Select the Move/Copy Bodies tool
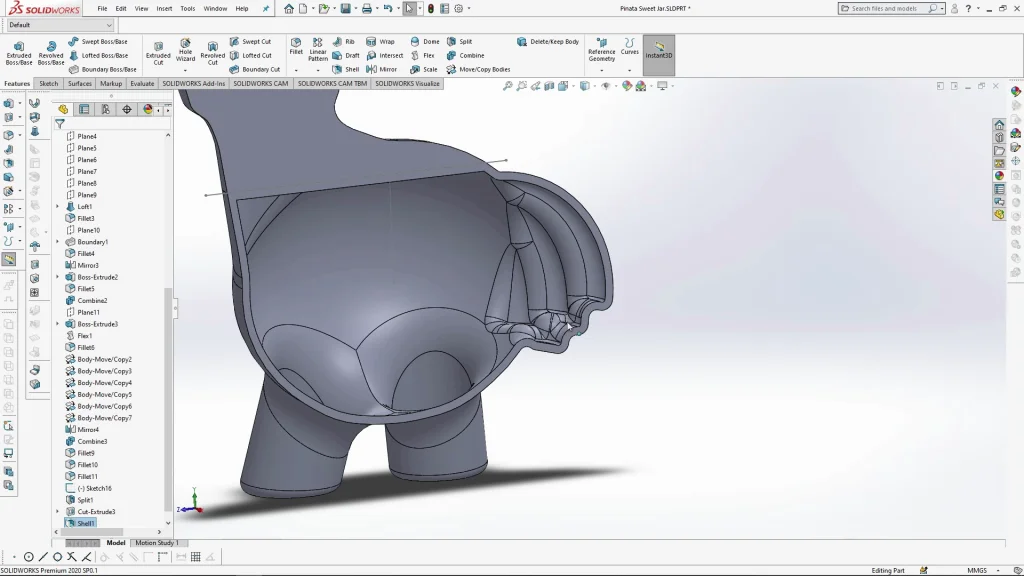This screenshot has width=1024, height=576. (478, 70)
